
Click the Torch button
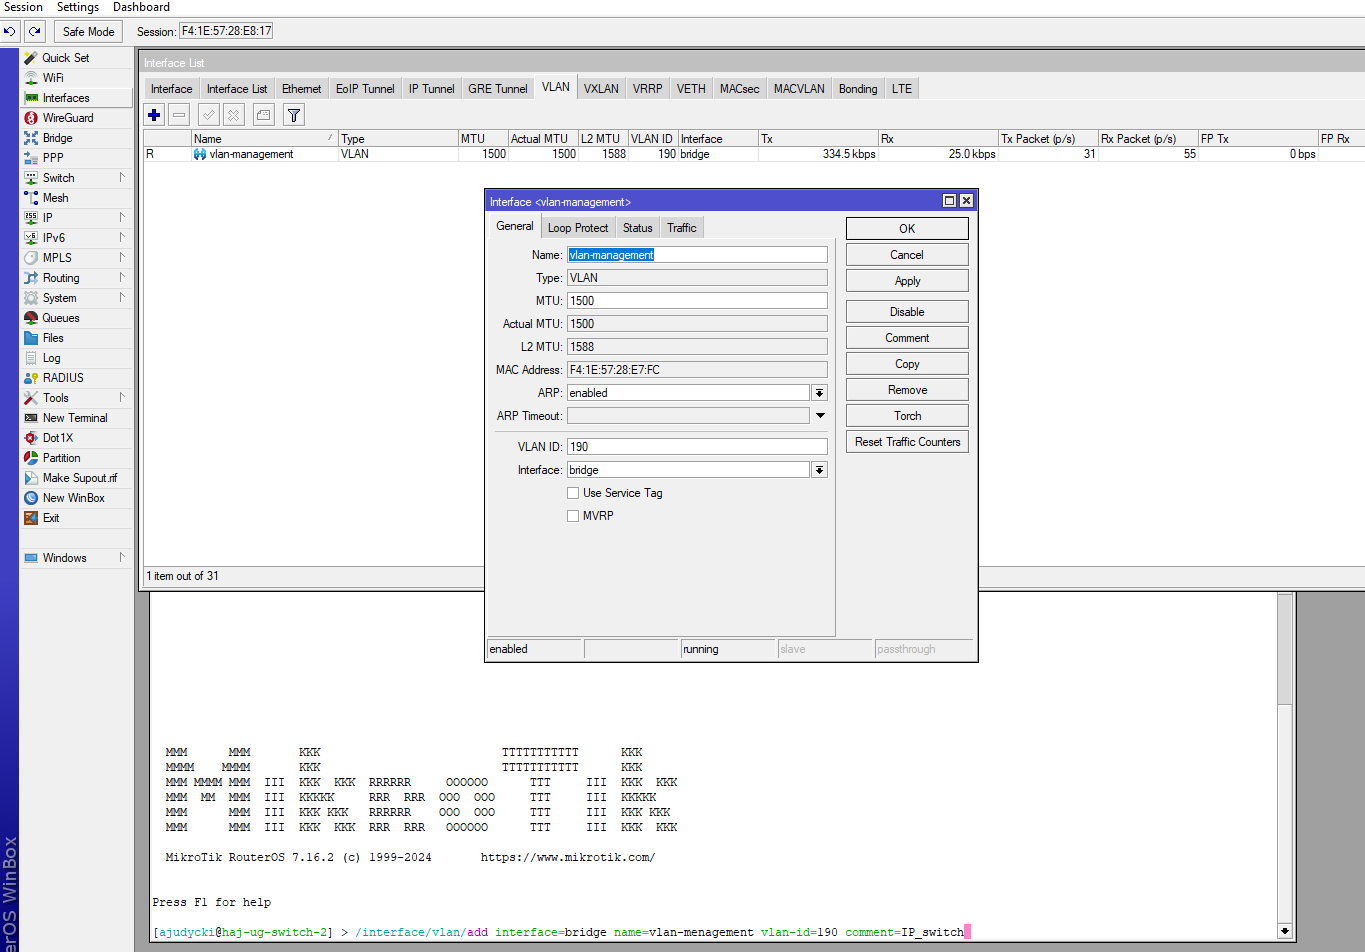(907, 416)
